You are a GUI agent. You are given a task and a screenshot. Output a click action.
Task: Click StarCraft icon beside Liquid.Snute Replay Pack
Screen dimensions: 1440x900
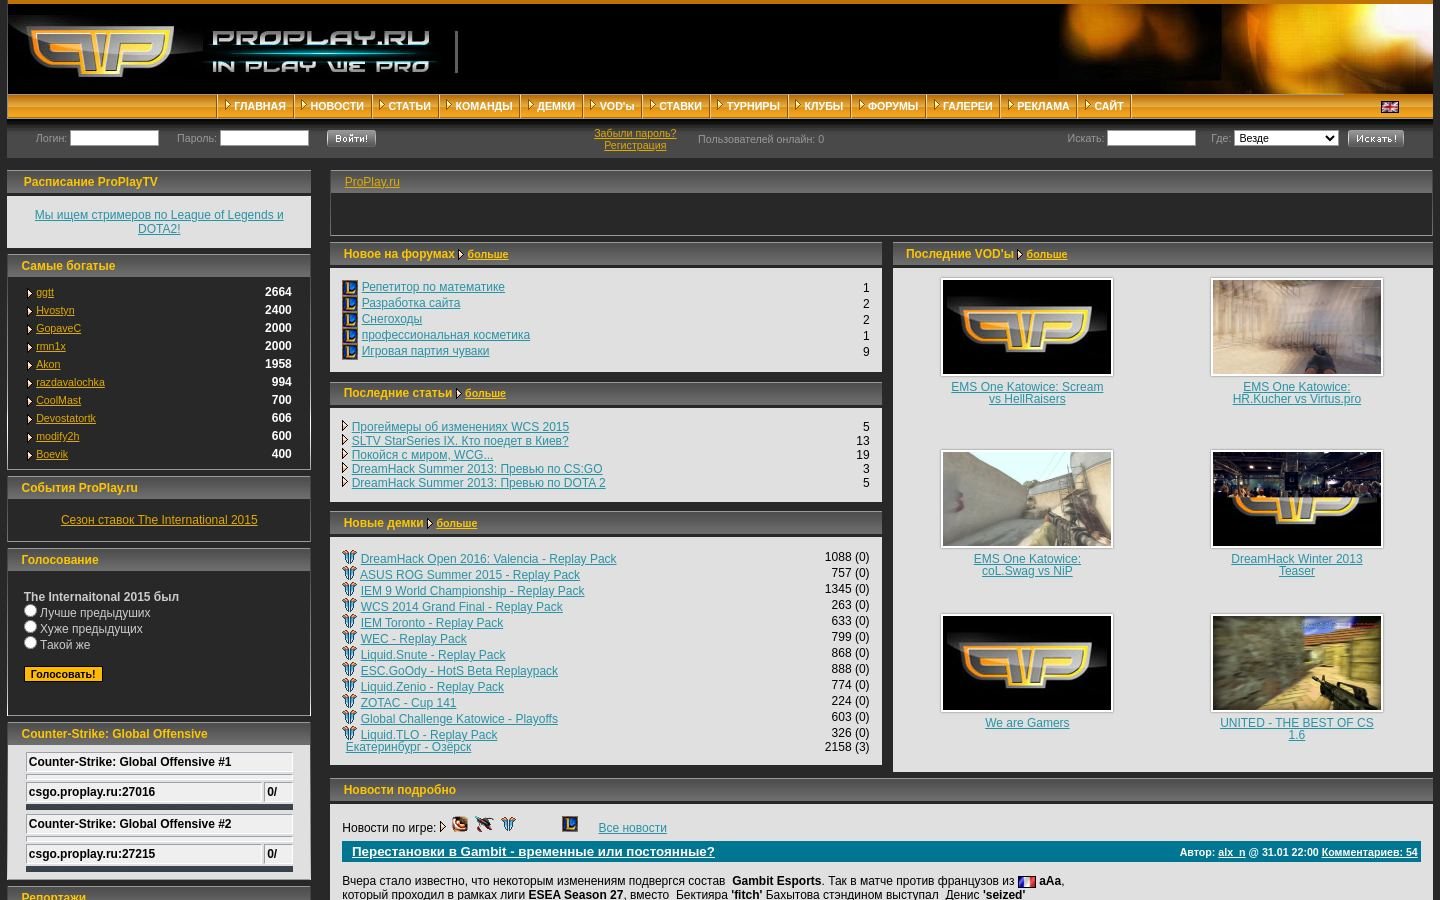(x=349, y=654)
